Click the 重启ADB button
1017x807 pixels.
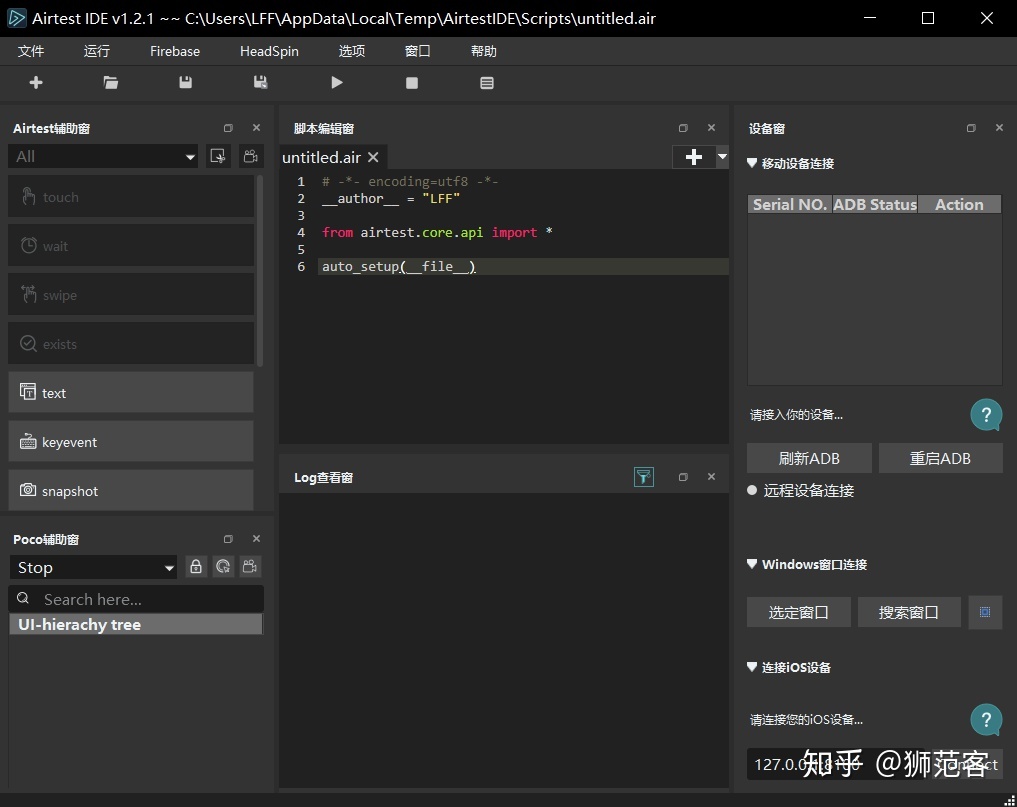click(940, 459)
